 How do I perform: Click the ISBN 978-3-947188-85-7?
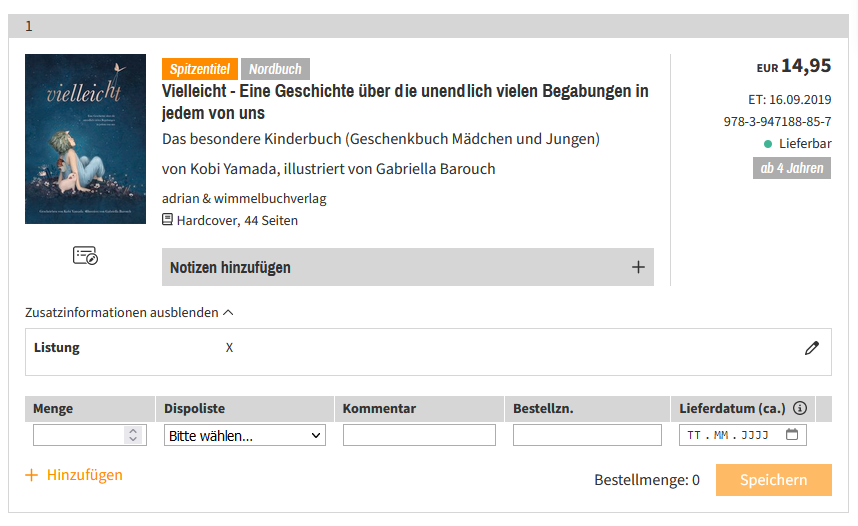pos(777,122)
